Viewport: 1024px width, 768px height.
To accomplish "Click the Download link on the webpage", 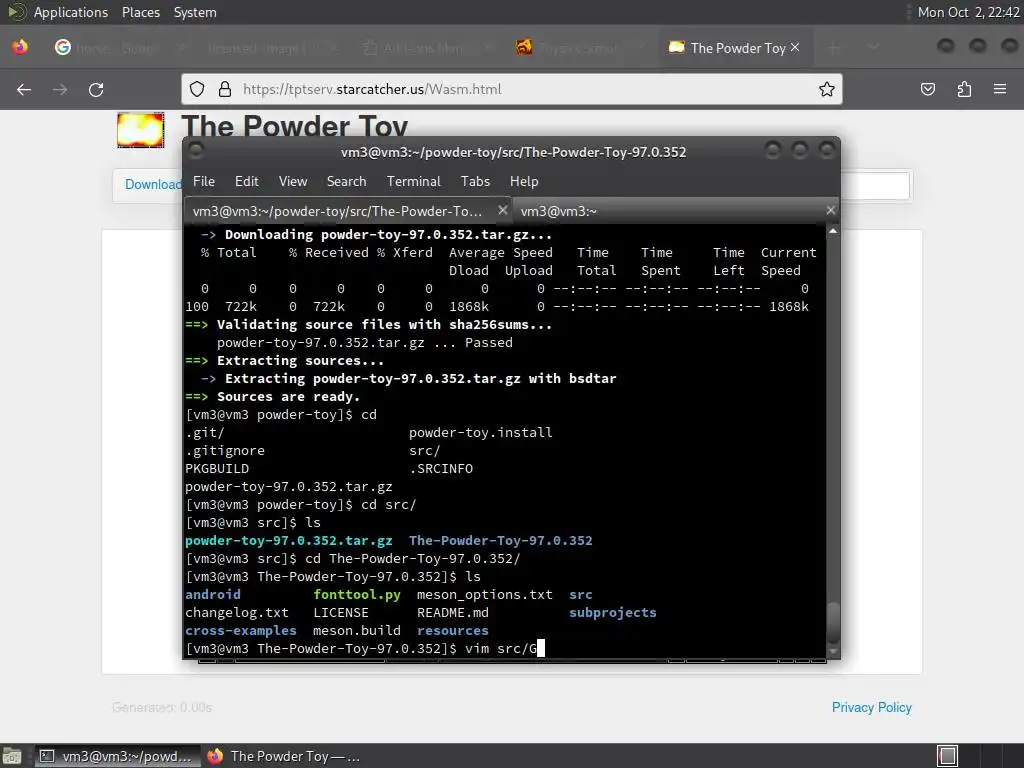I will pos(153,185).
